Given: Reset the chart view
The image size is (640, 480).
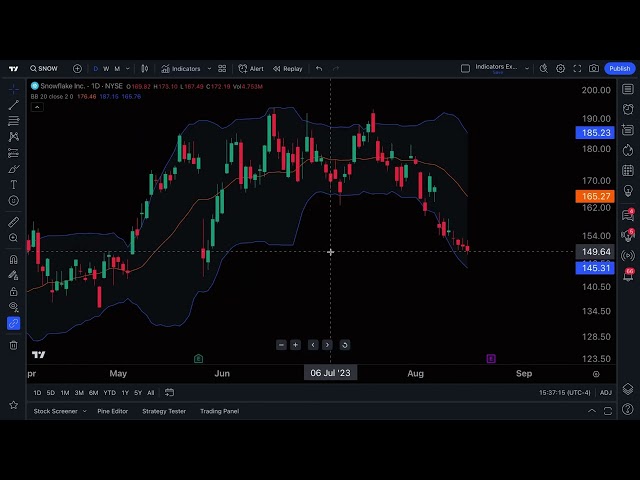Looking at the screenshot, I should [344, 345].
